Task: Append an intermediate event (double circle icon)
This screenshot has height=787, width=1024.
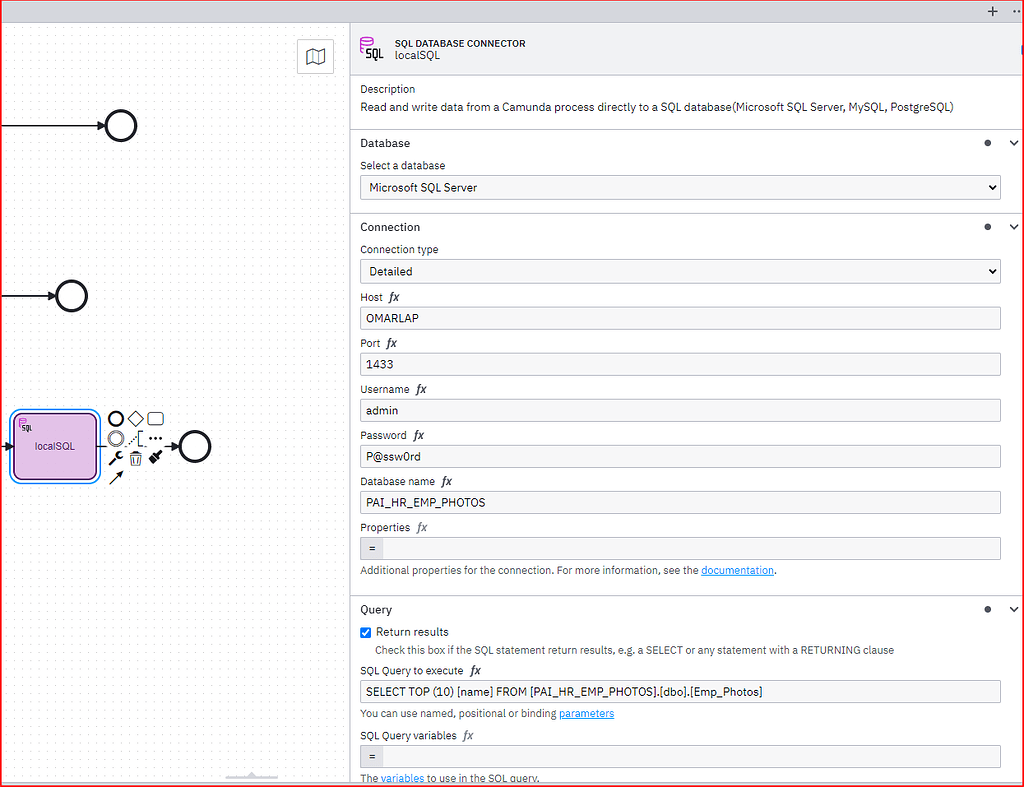Action: pyautogui.click(x=115, y=438)
